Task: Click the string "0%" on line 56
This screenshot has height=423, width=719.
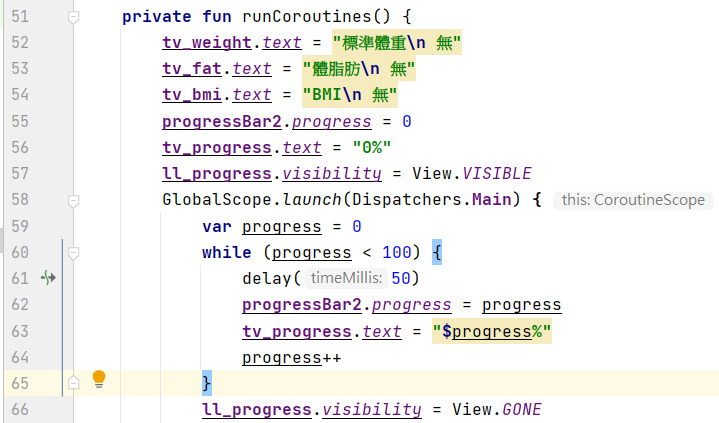Action: coord(372,148)
